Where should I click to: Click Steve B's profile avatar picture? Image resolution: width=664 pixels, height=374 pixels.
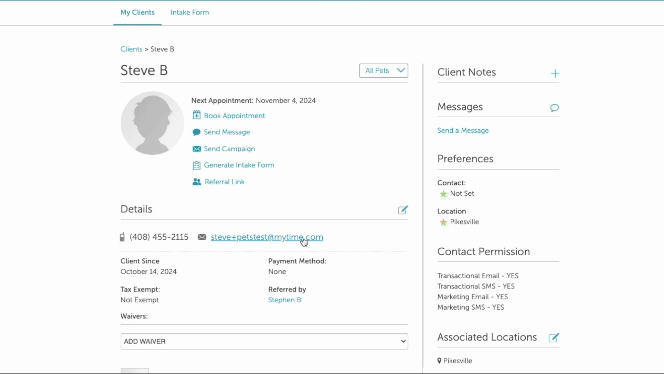152,123
